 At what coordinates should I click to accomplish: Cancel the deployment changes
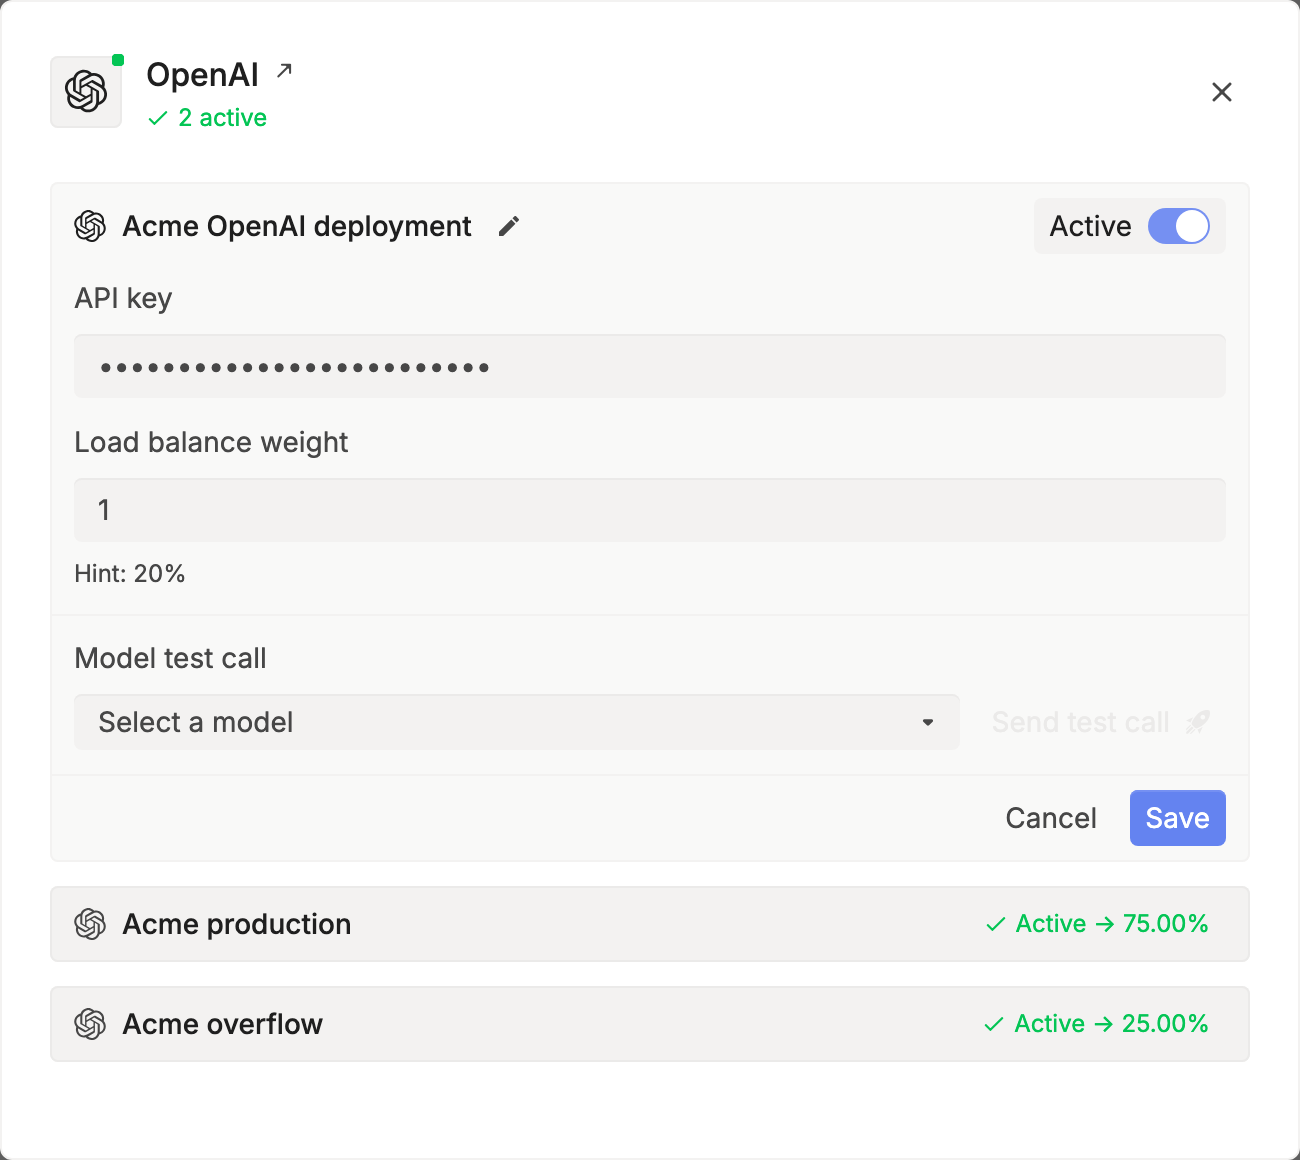click(1051, 818)
